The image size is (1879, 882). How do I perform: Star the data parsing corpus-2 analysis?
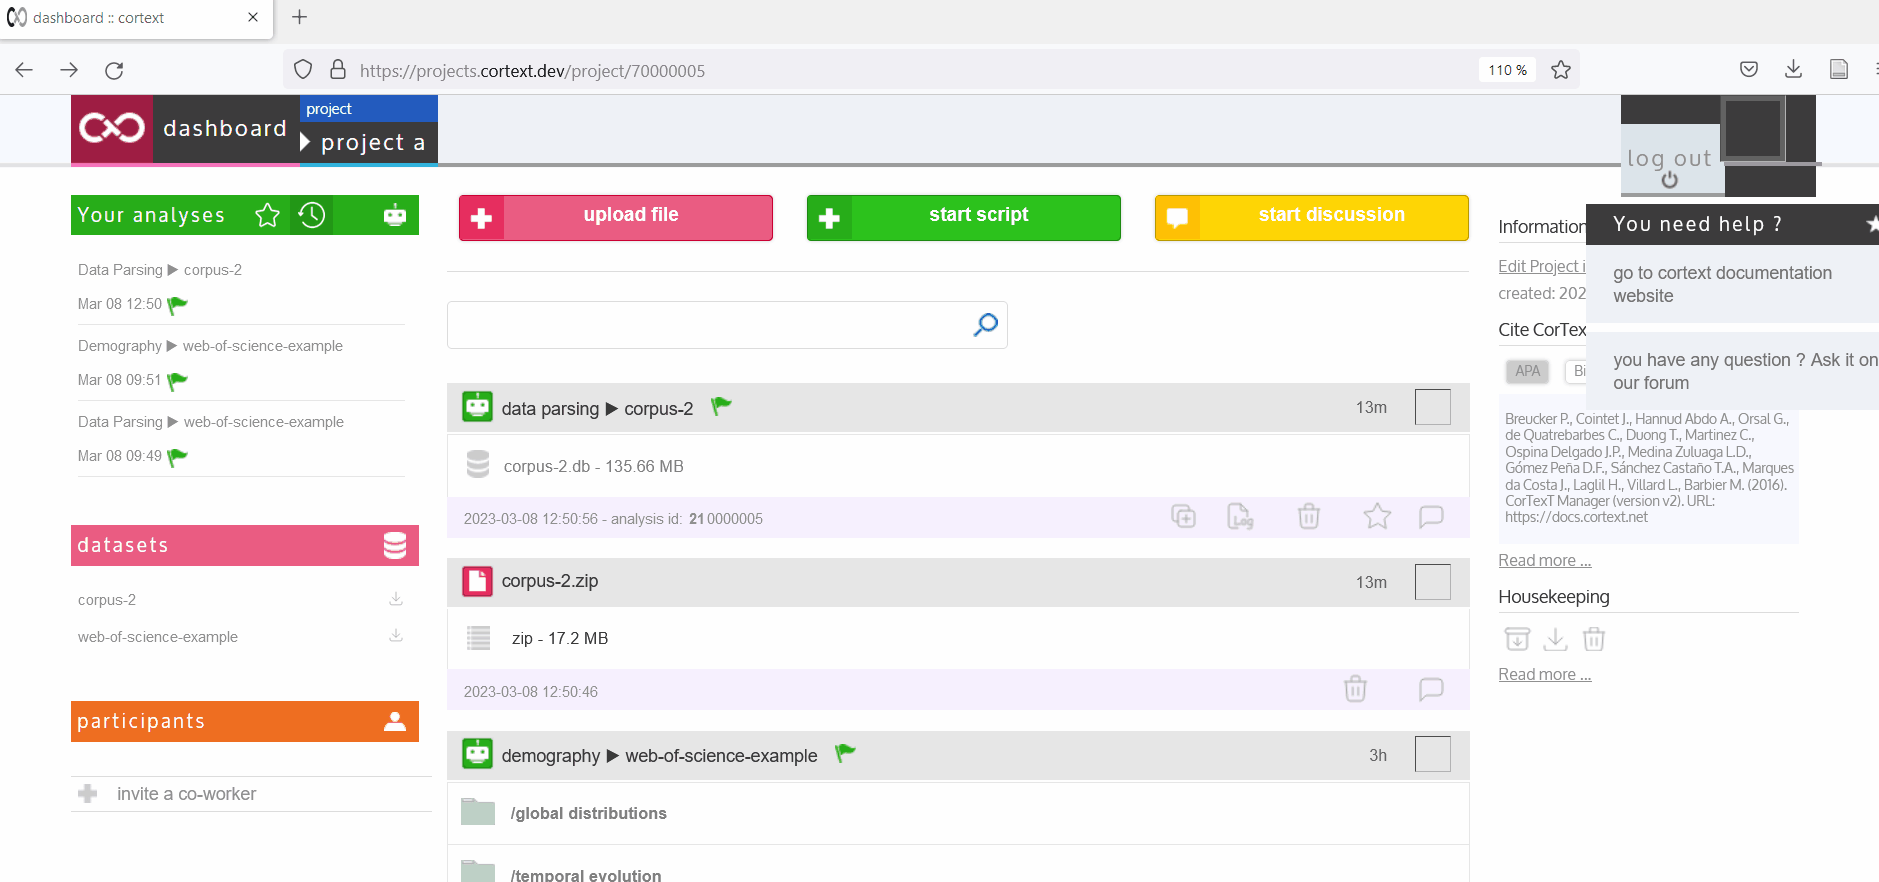1377,516
